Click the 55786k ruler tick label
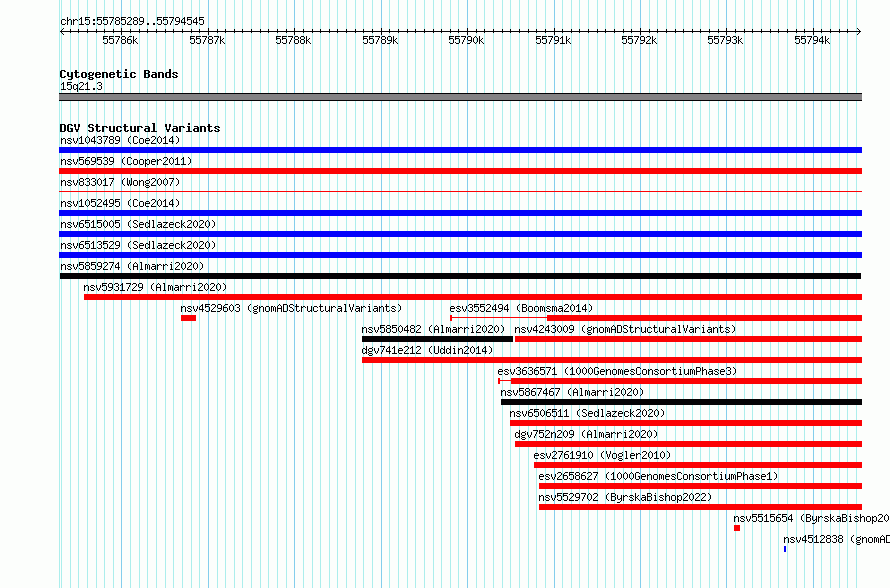This screenshot has height=588, width=890. (x=120, y=40)
